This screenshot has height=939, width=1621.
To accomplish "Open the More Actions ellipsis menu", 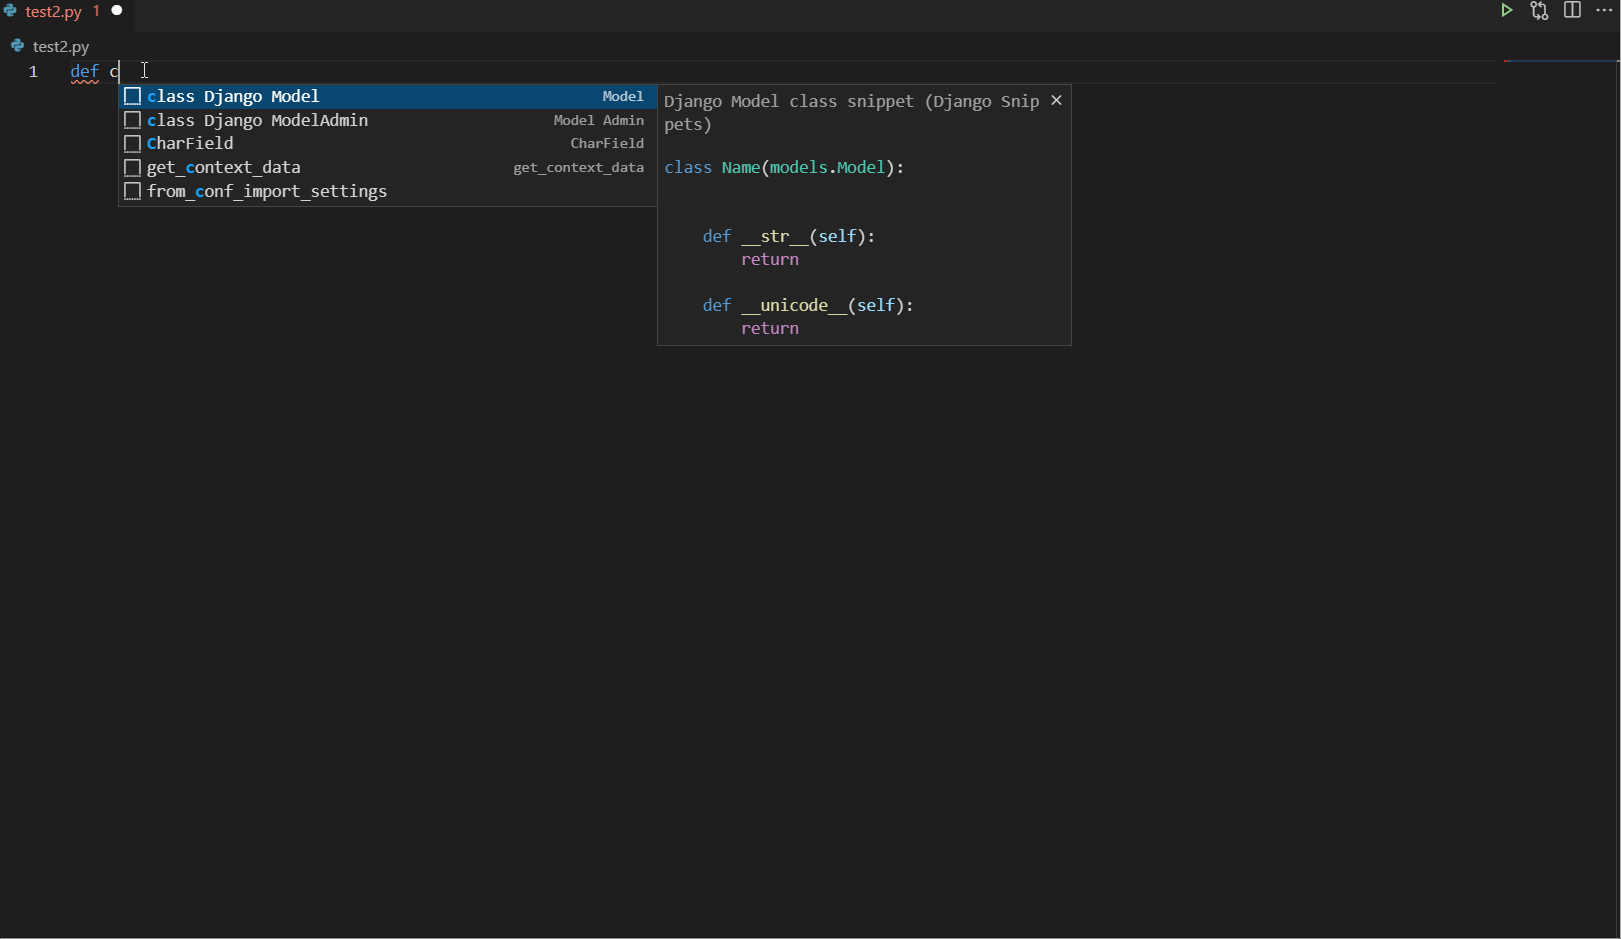I will tap(1605, 11).
